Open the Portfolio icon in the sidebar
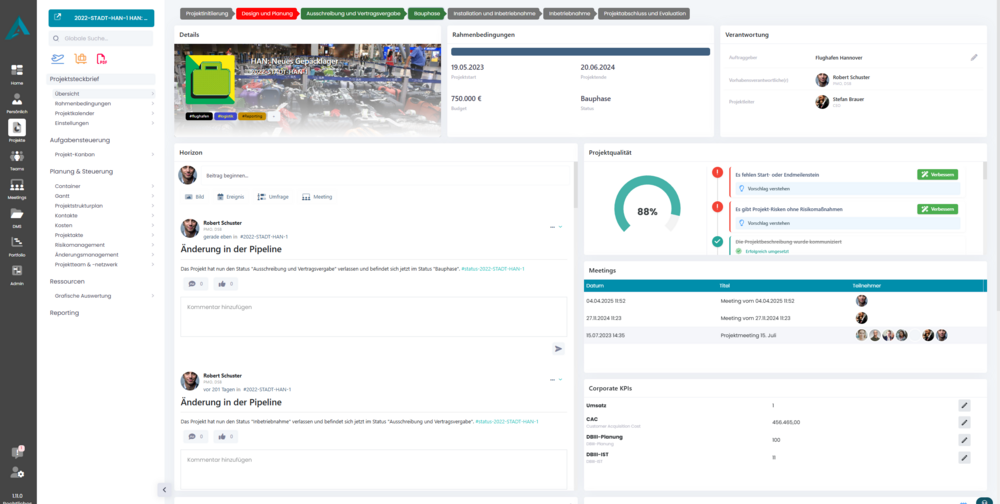 [x=17, y=244]
